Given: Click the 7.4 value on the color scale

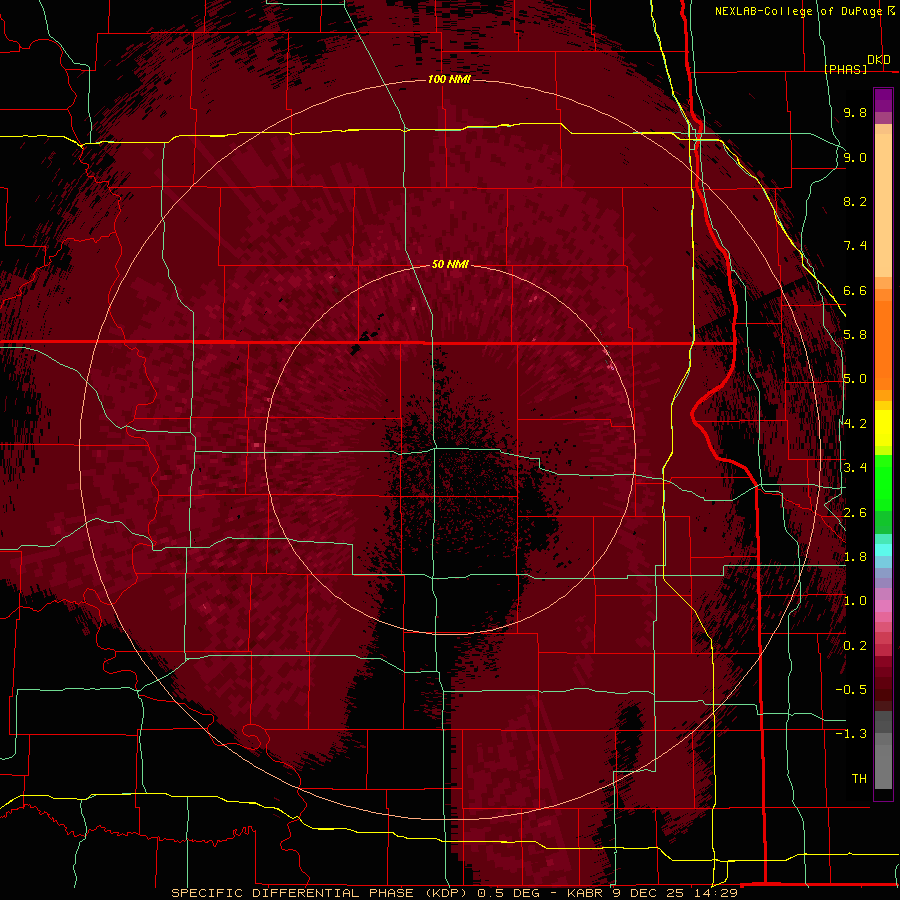Looking at the screenshot, I should 855,246.
